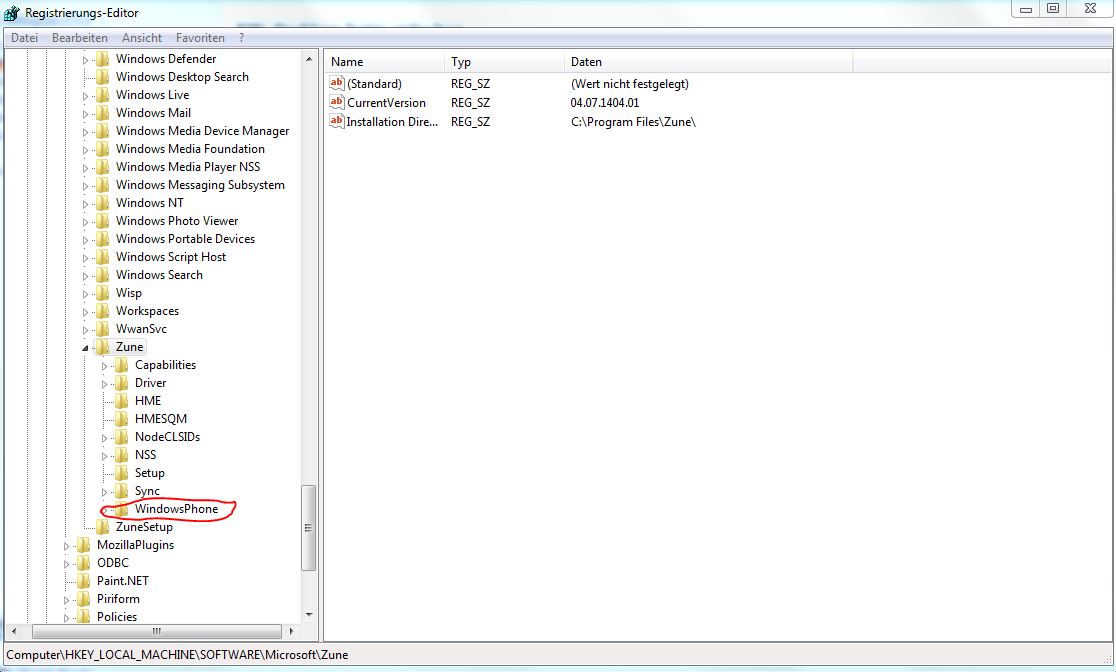Click the Windows Live folder icon

click(102, 95)
